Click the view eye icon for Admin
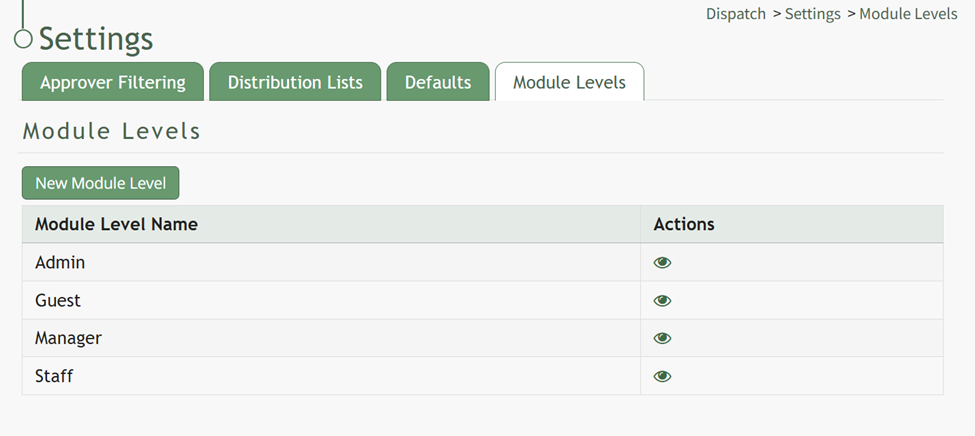975x436 pixels. tap(662, 263)
